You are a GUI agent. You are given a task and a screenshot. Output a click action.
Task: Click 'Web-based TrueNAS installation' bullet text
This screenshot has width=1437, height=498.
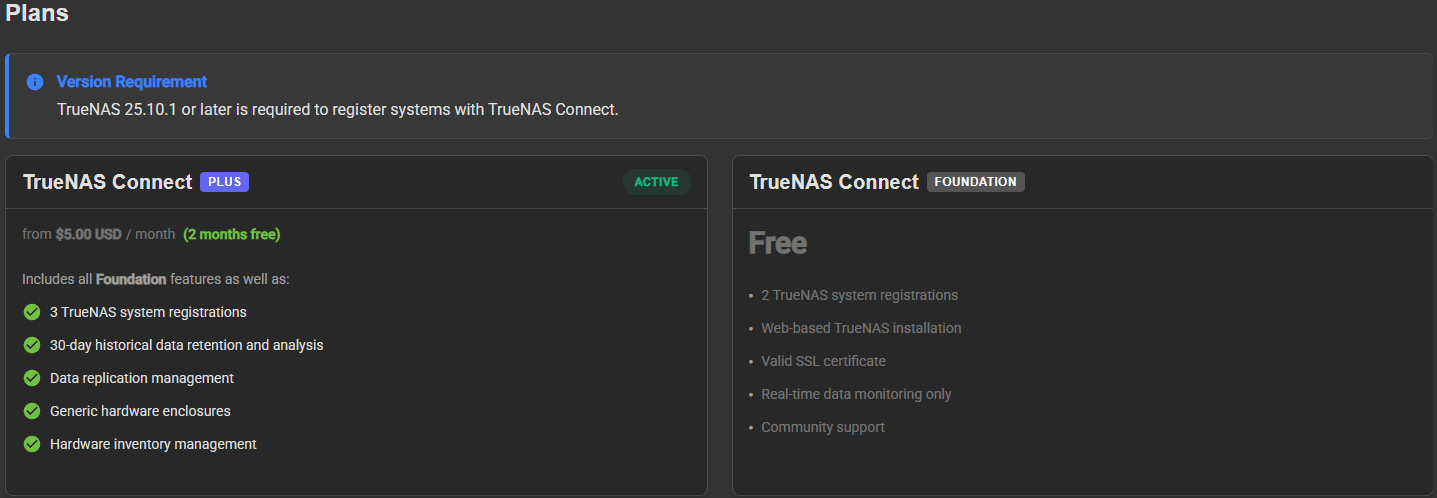[861, 328]
